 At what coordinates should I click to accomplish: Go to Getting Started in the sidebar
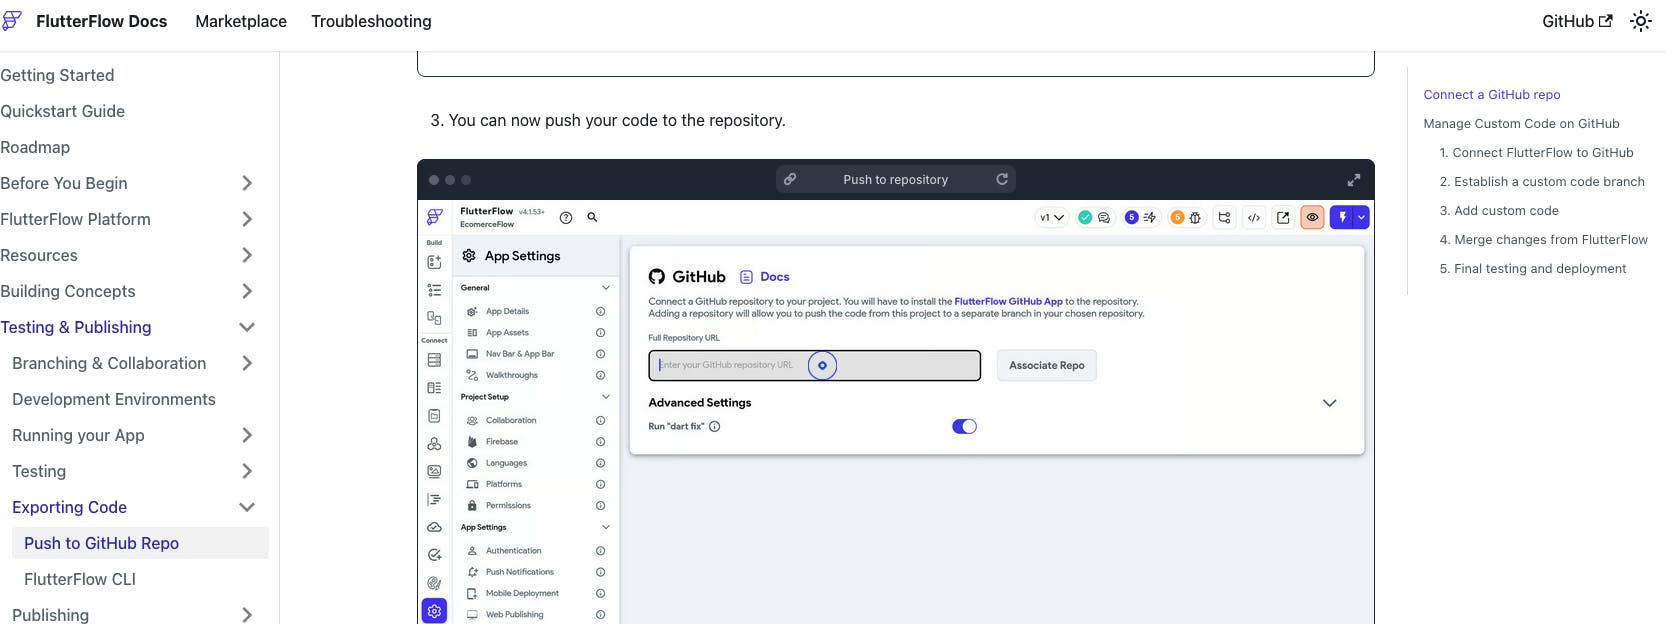pos(57,75)
